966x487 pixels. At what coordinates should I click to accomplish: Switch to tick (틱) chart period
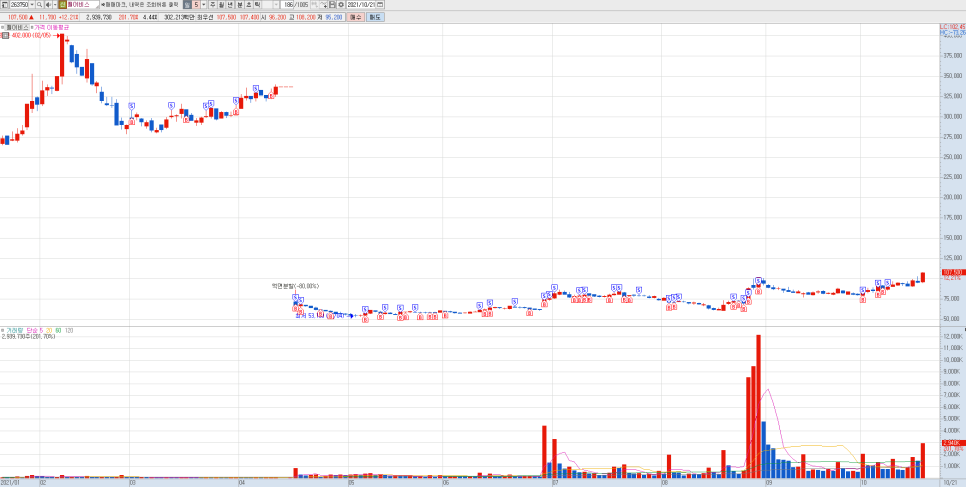point(257,4)
